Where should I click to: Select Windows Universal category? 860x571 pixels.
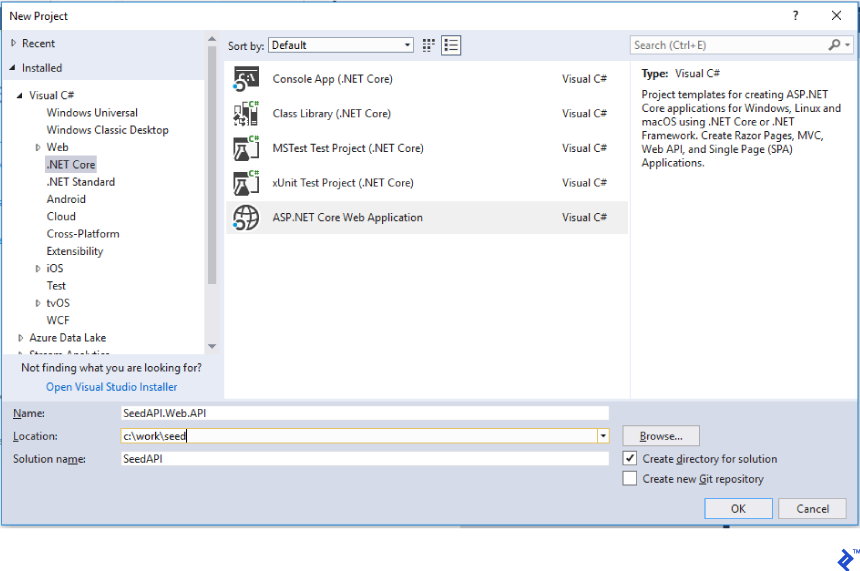pos(92,112)
